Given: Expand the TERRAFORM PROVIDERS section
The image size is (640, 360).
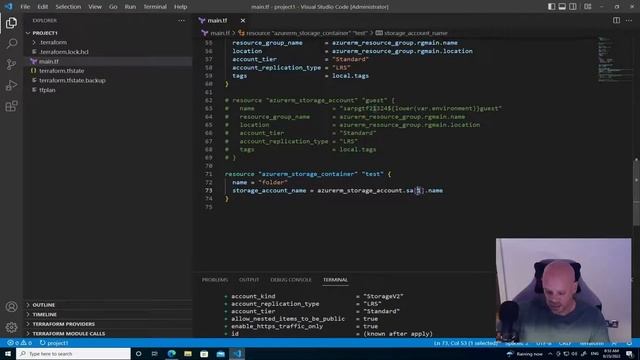Looking at the screenshot, I should coord(107,324).
